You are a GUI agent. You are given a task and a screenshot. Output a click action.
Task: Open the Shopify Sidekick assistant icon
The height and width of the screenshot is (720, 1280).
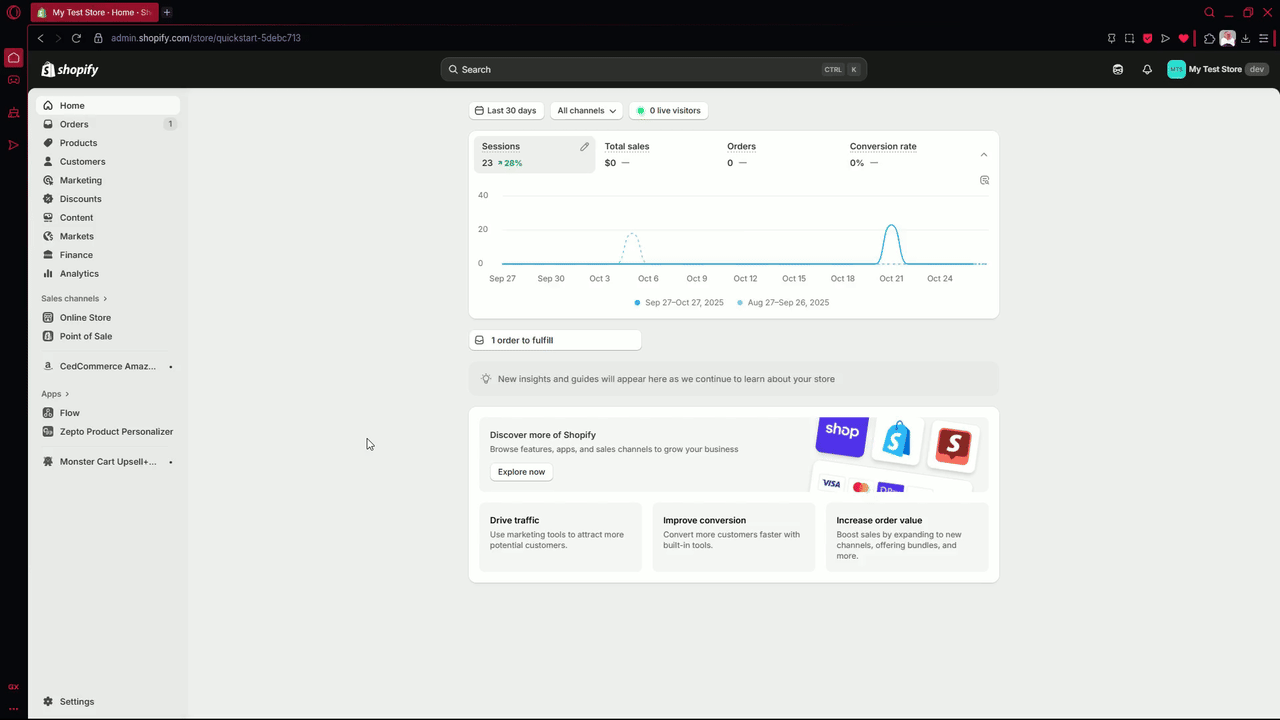click(x=1118, y=70)
